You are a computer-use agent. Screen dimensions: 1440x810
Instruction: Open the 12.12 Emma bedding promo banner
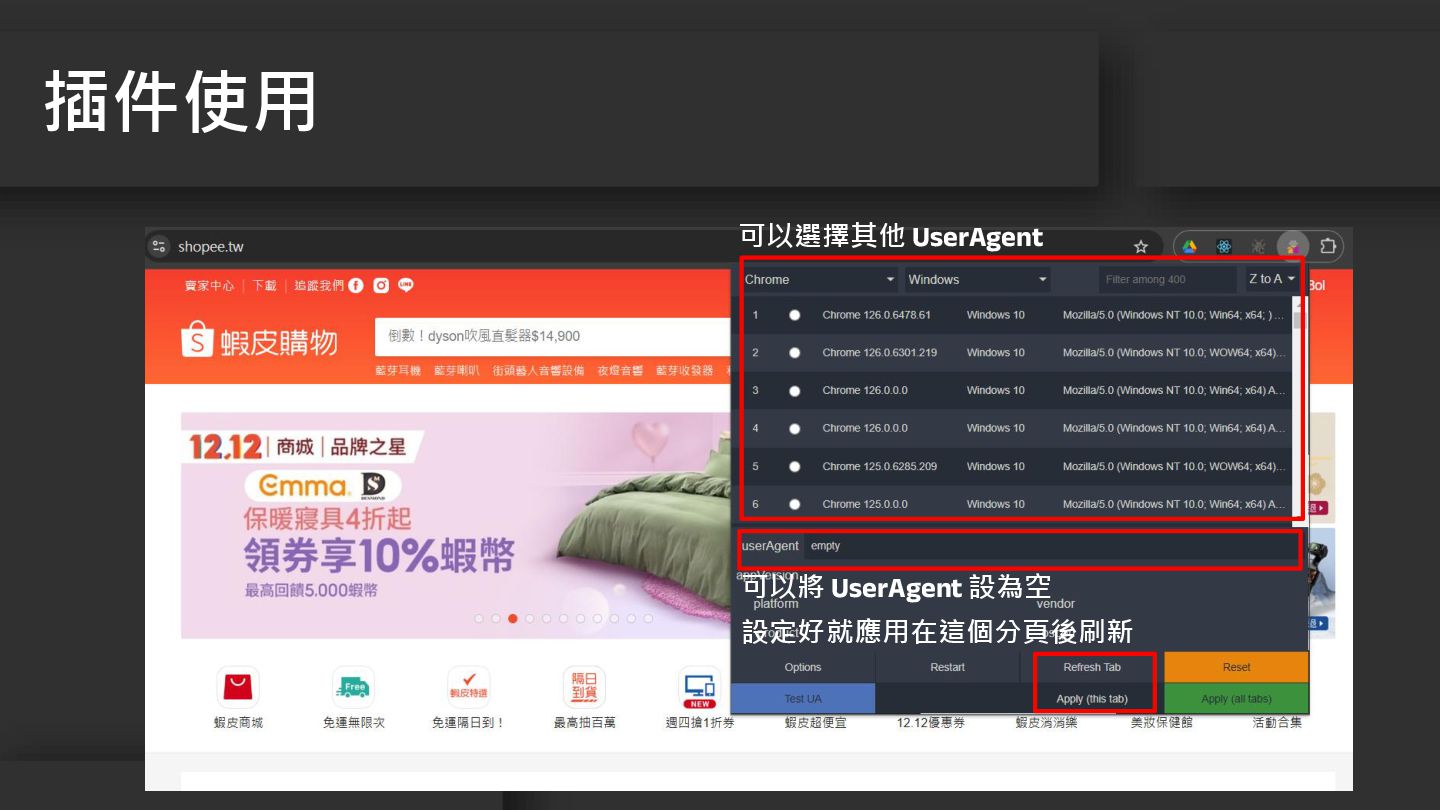(x=456, y=525)
